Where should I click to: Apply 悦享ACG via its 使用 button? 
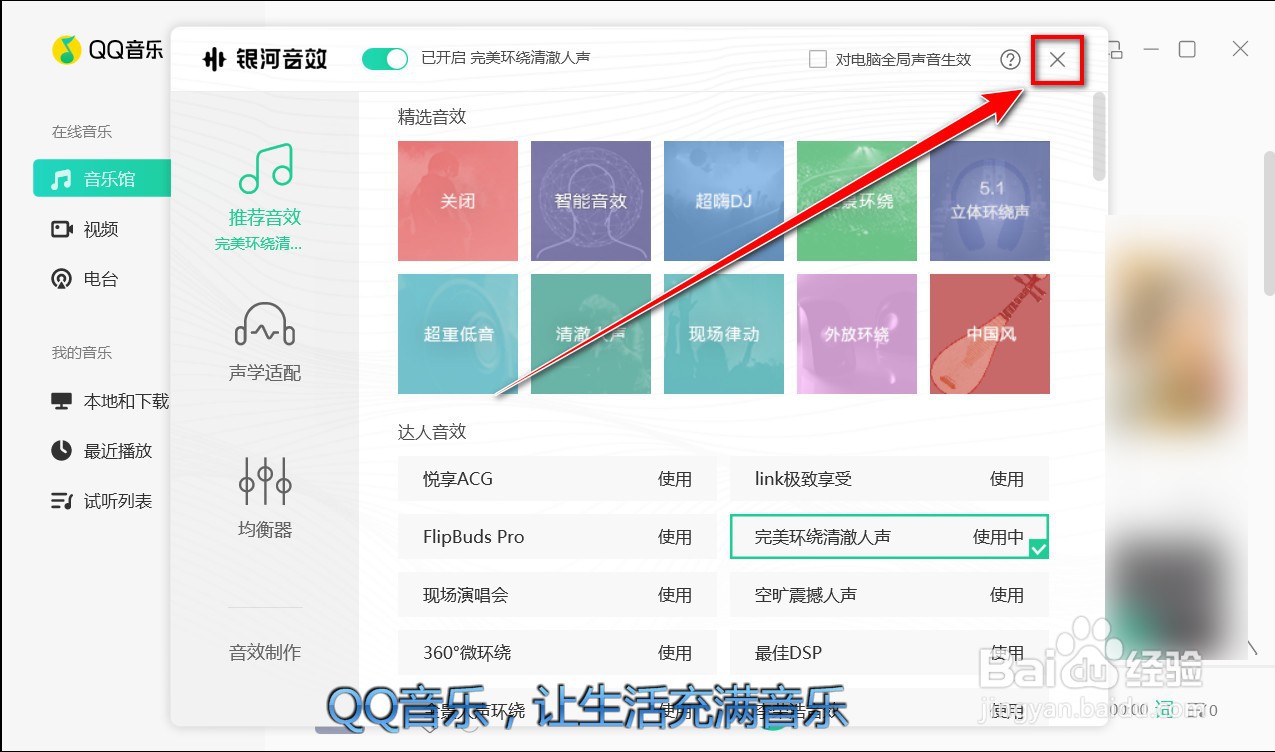pyautogui.click(x=677, y=478)
